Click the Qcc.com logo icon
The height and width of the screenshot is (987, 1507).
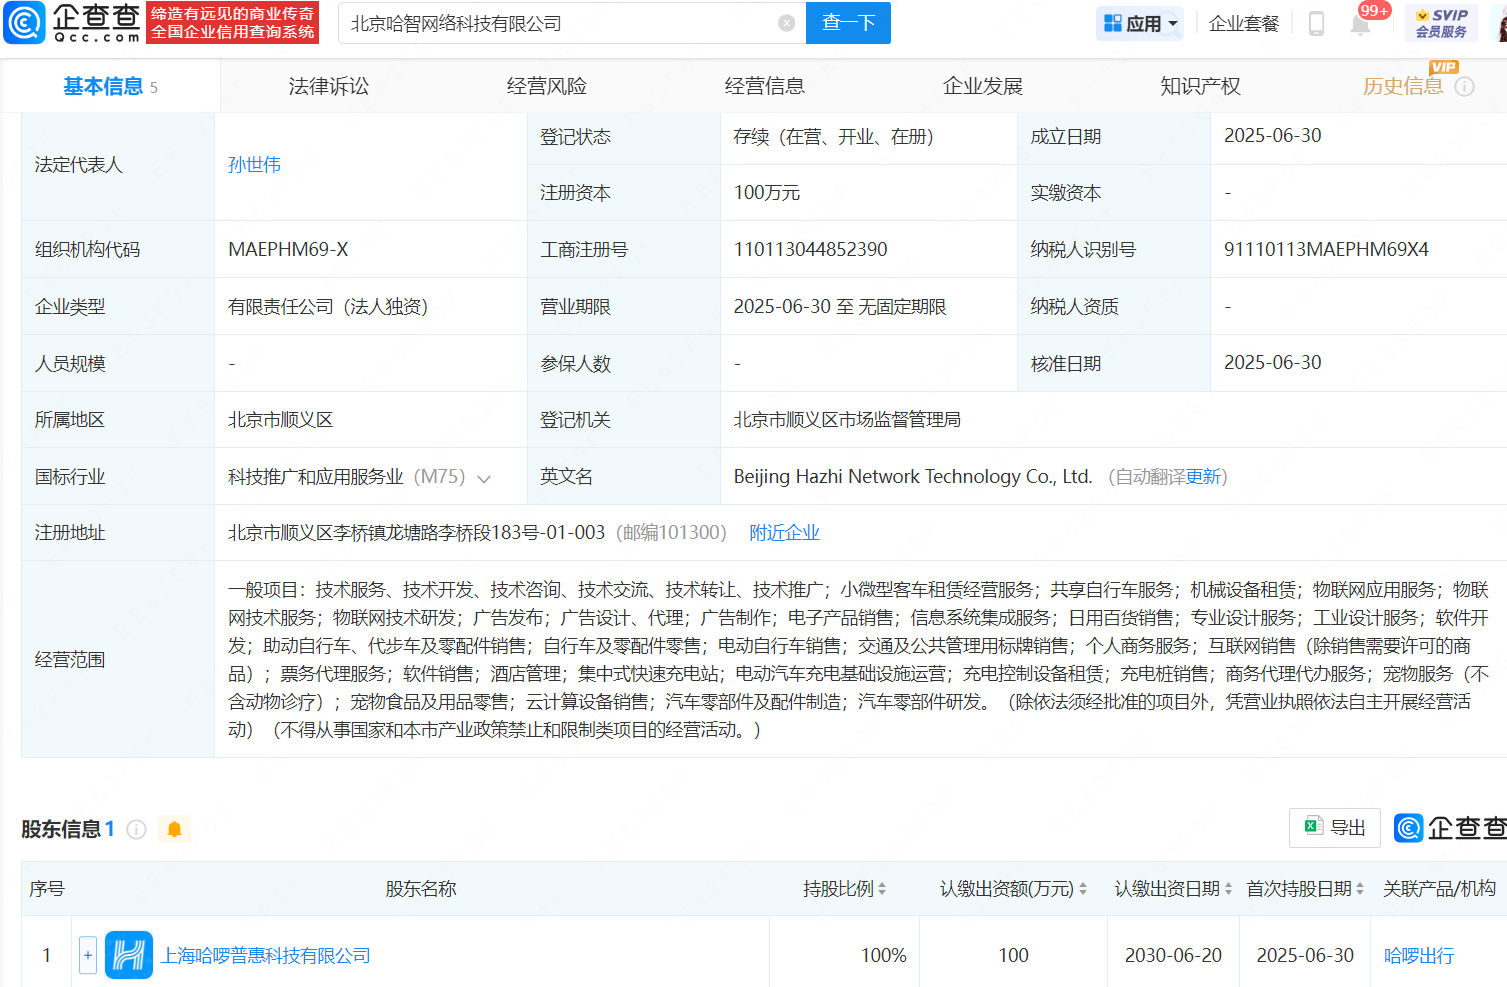click(24, 23)
